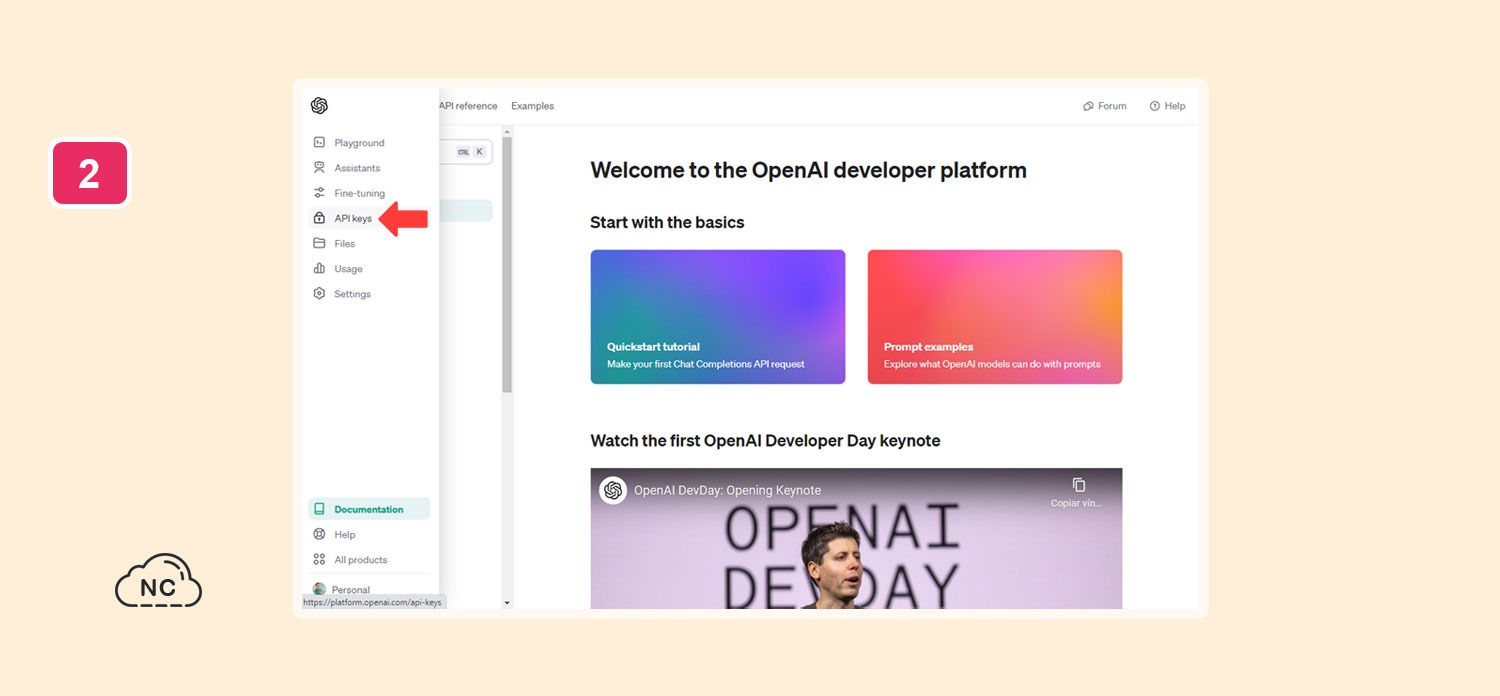
Task: Click the Fine-tuning sliders icon
Action: 319,193
